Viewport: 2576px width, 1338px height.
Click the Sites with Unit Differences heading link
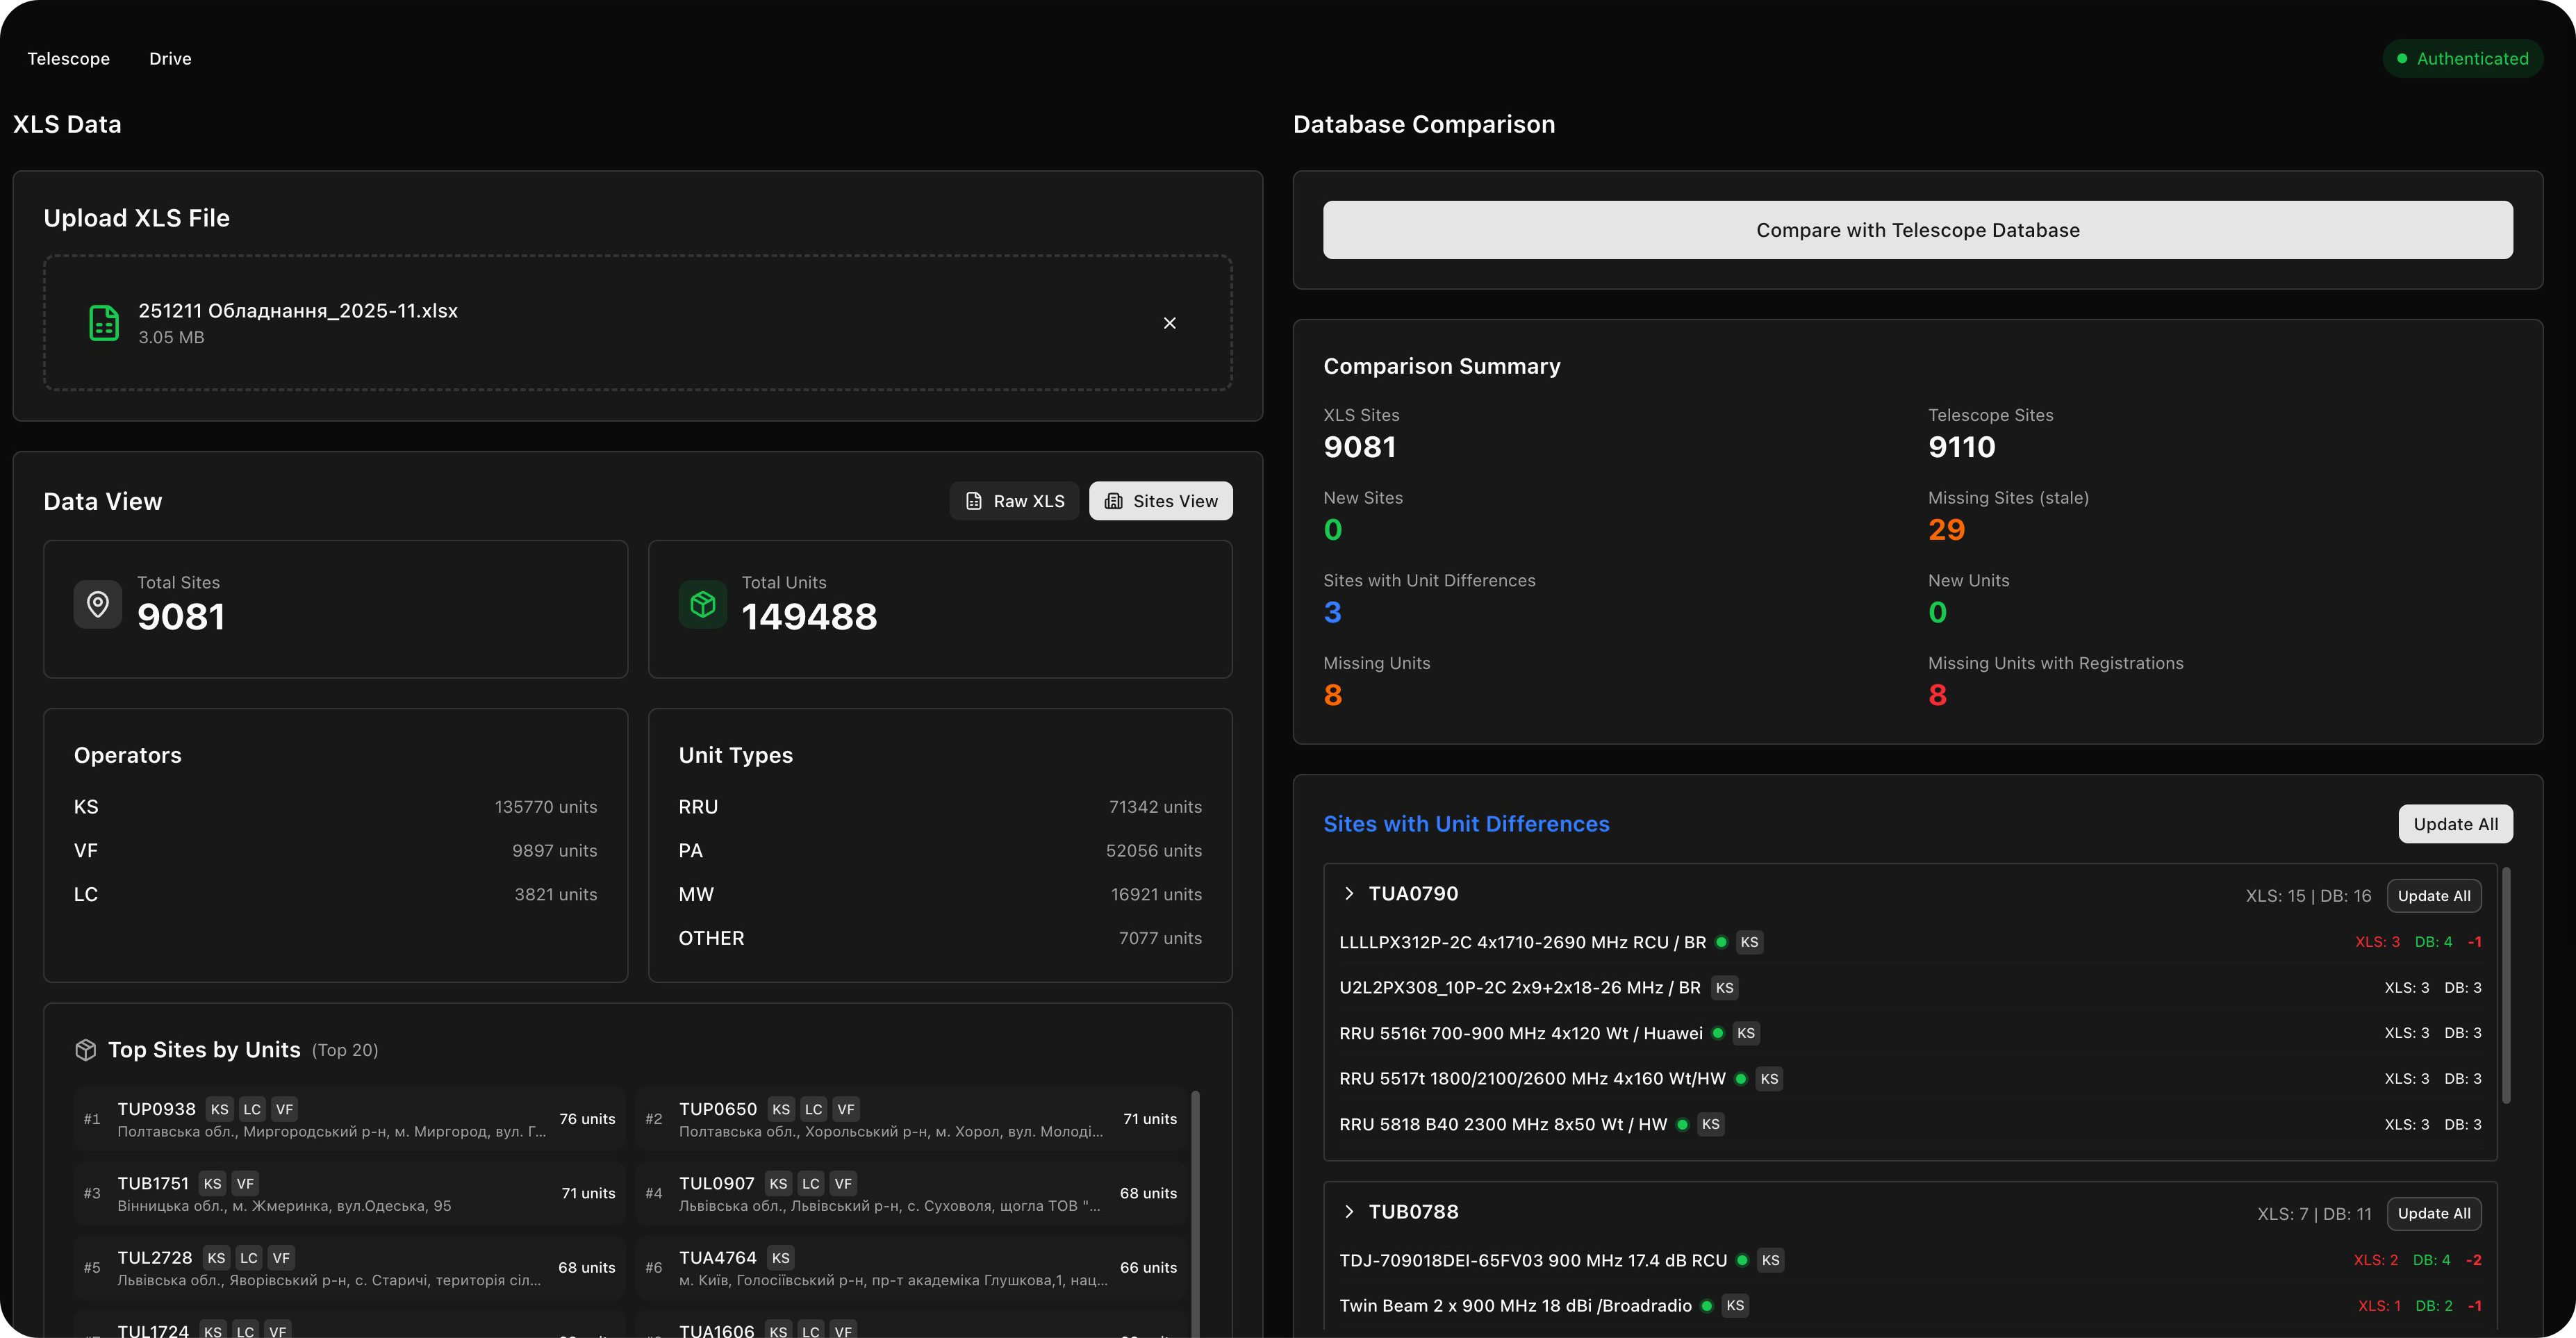(x=1466, y=823)
